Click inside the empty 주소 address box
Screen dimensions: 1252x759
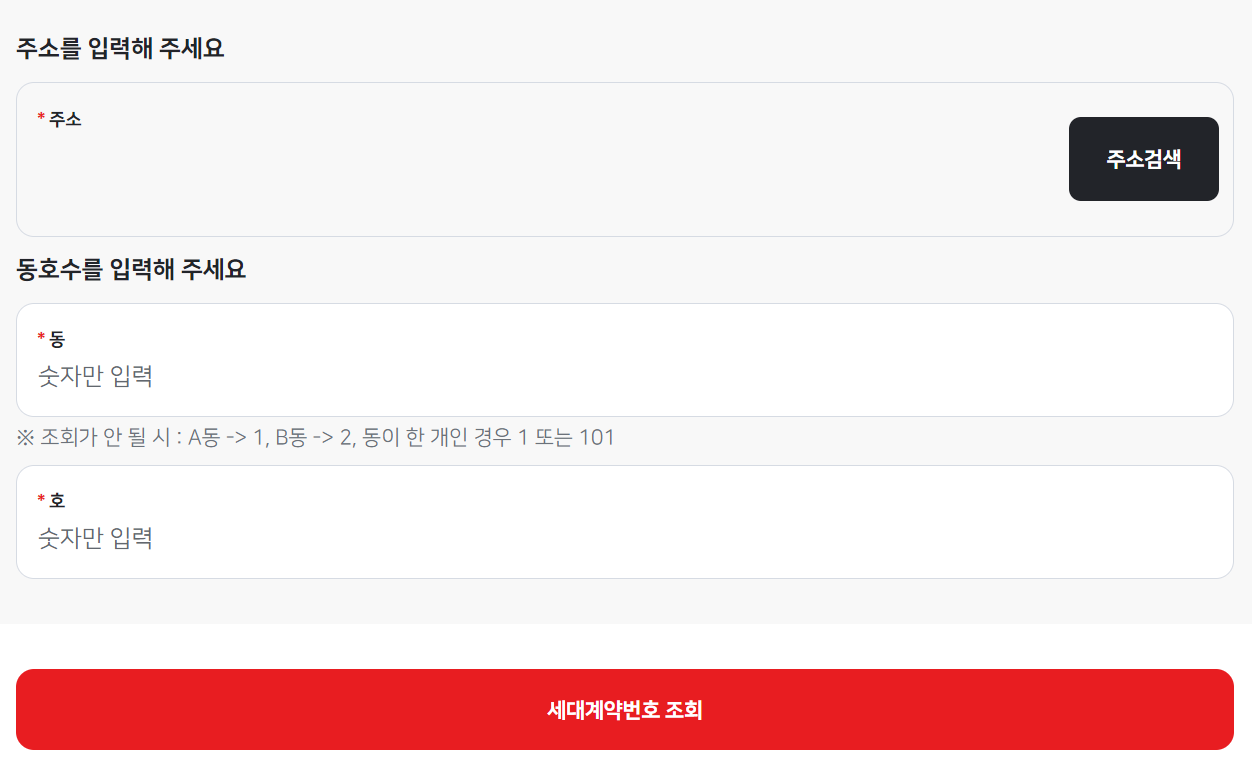(540, 170)
